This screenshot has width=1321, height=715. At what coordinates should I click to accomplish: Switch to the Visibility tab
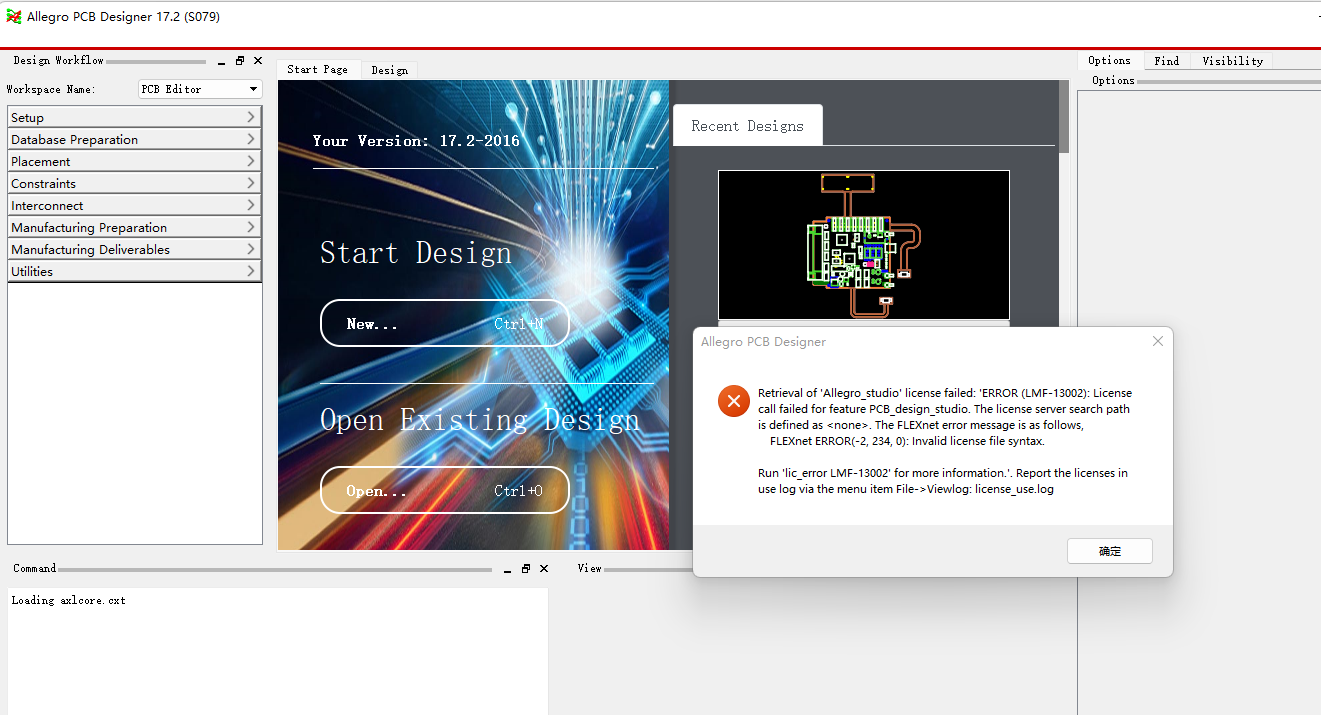click(x=1232, y=61)
